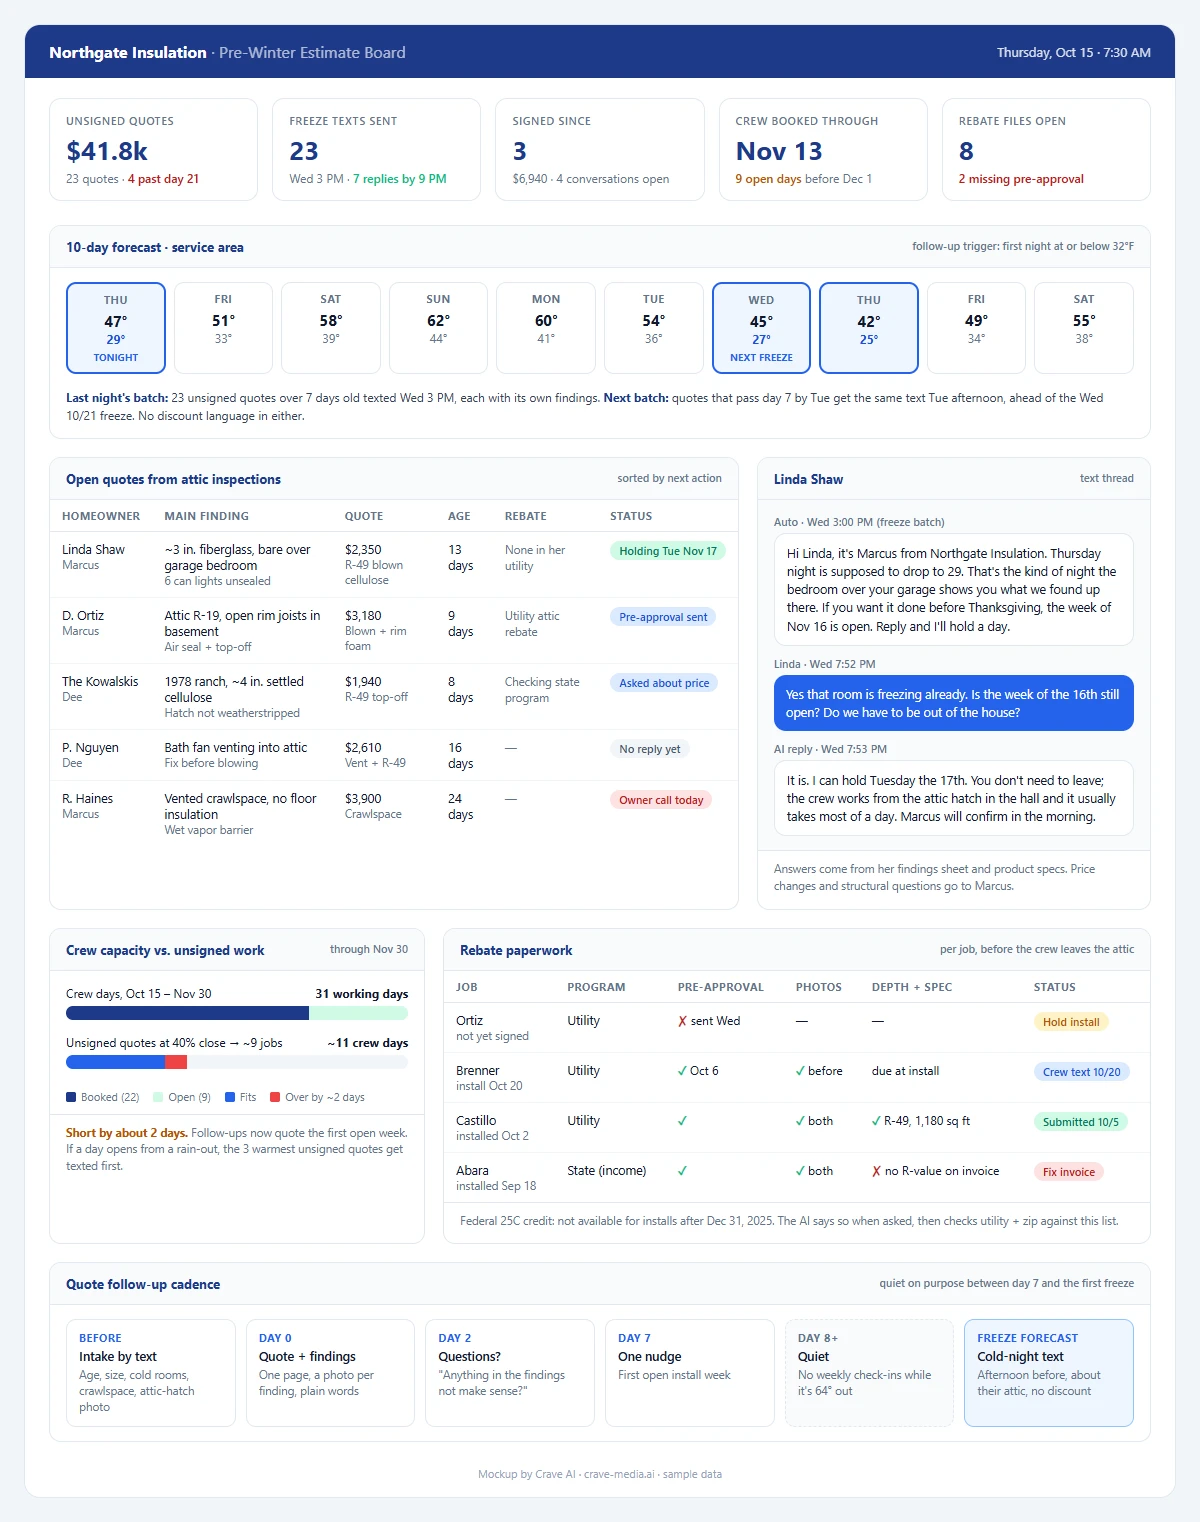Open the Rebate Files Open card
Screen dimensions: 1200x1522
[1046, 150]
